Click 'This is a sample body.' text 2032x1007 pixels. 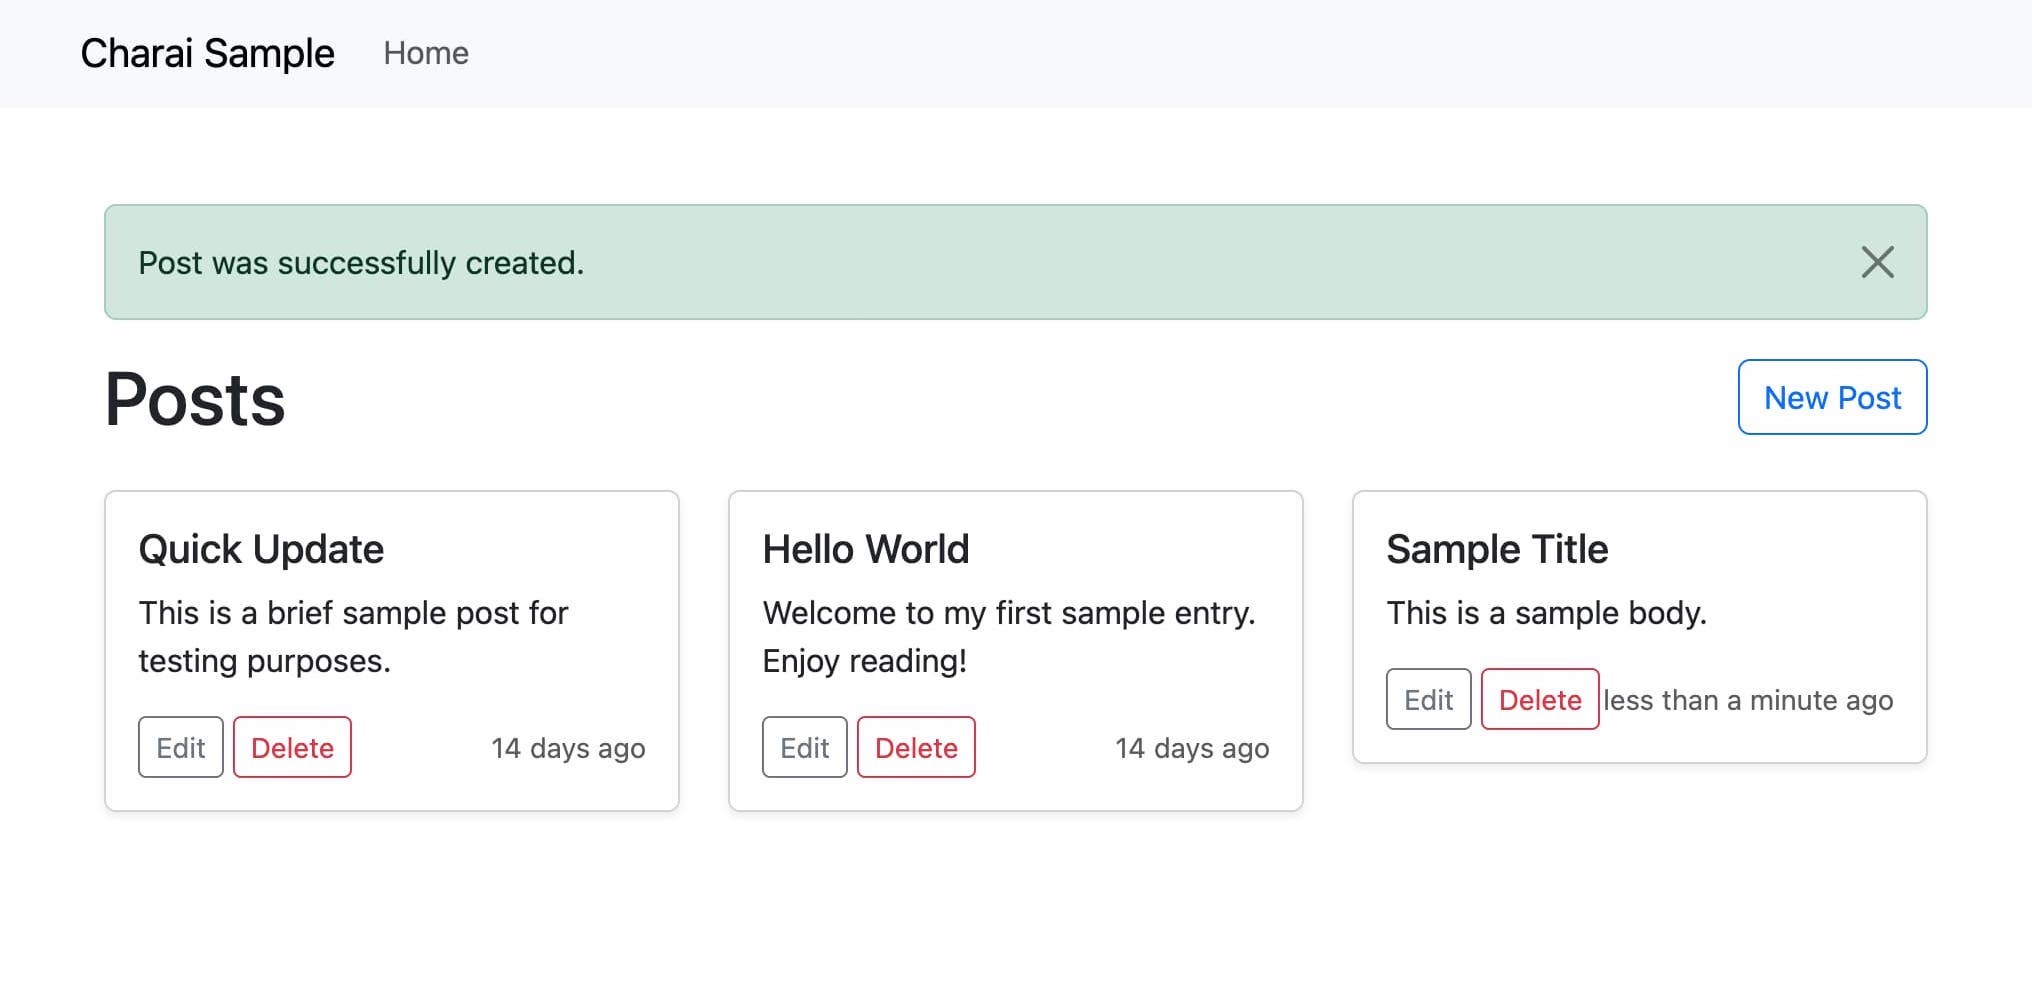coord(1546,612)
